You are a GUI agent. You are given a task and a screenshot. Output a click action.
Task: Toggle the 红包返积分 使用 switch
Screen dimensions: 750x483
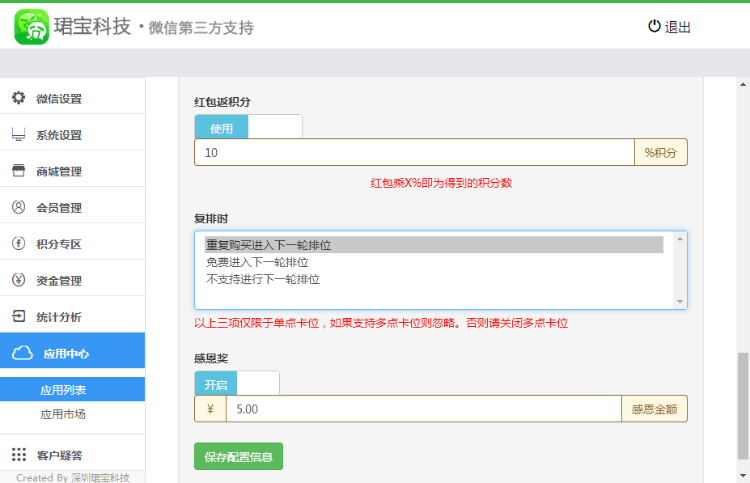tap(248, 127)
